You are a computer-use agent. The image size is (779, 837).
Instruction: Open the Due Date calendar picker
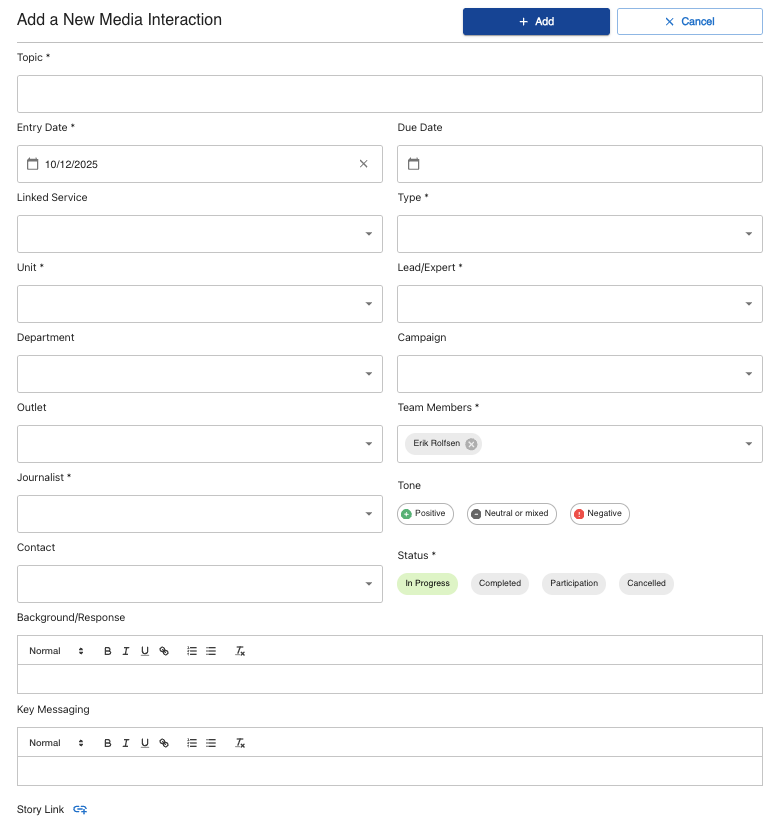[x=413, y=163]
